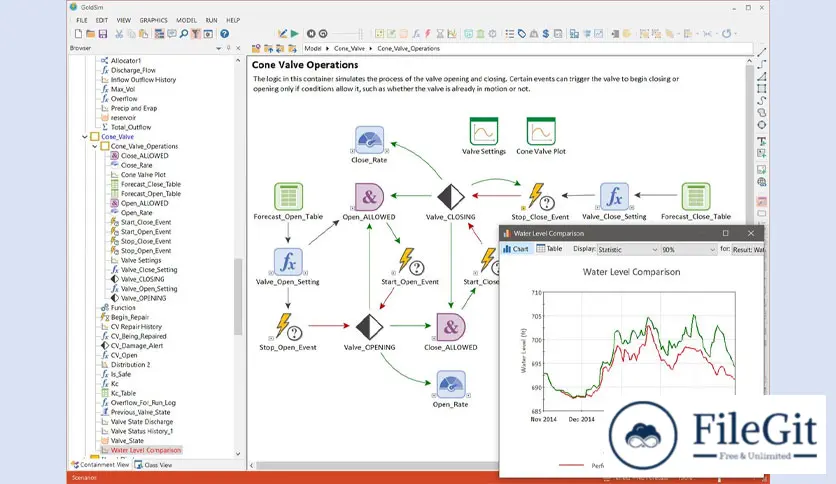Image resolution: width=836 pixels, height=484 pixels.
Task: Open the Result dropdown in chart window
Action: [748, 249]
